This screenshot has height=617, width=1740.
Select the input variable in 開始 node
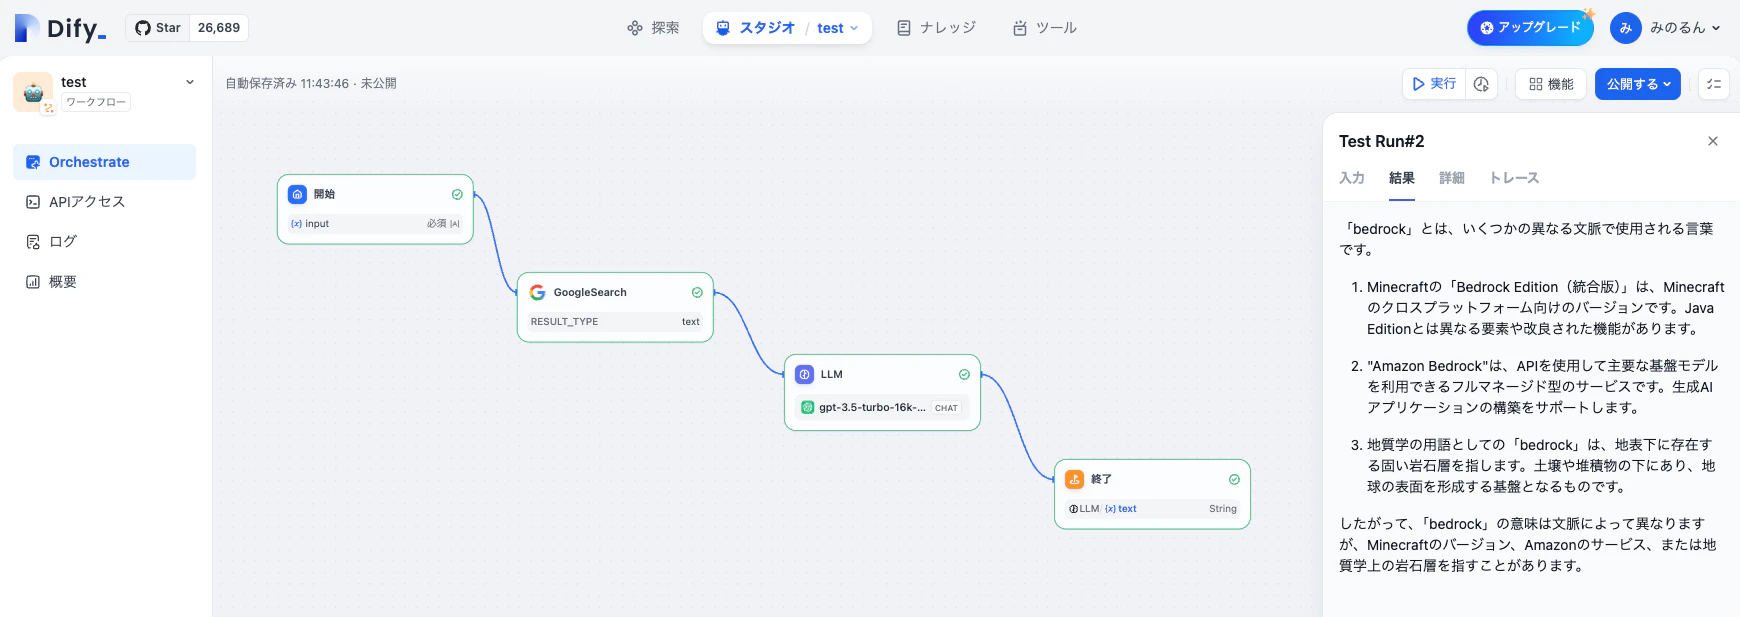(x=375, y=224)
